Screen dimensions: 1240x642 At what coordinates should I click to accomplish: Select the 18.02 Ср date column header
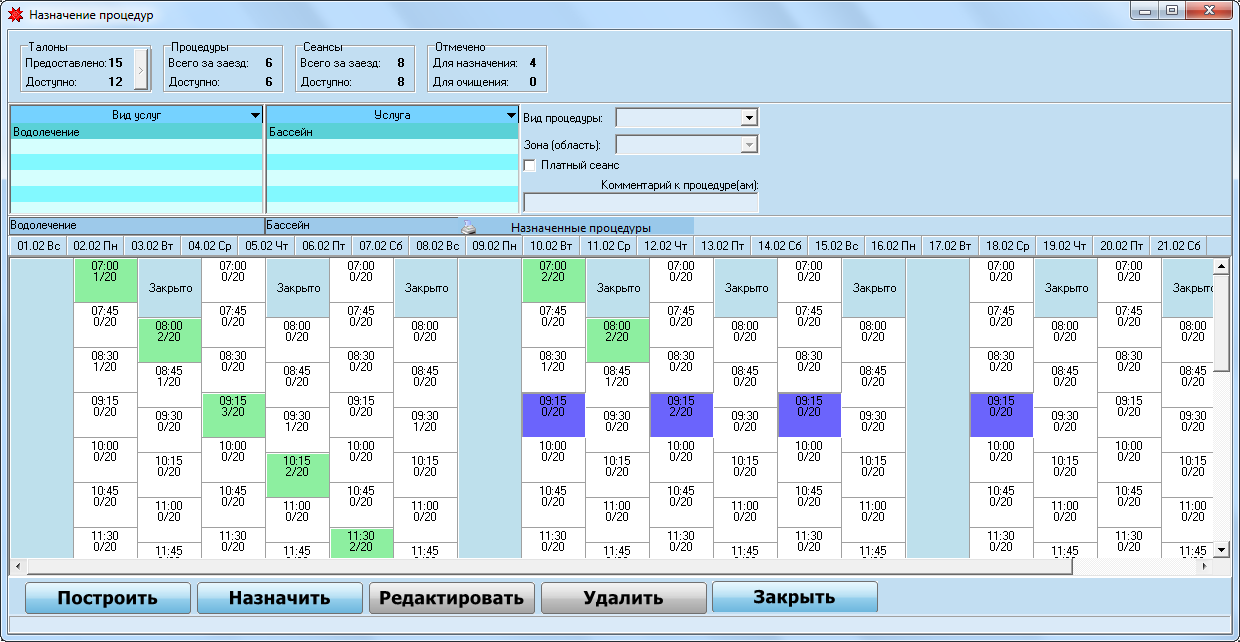pyautogui.click(x=1008, y=245)
